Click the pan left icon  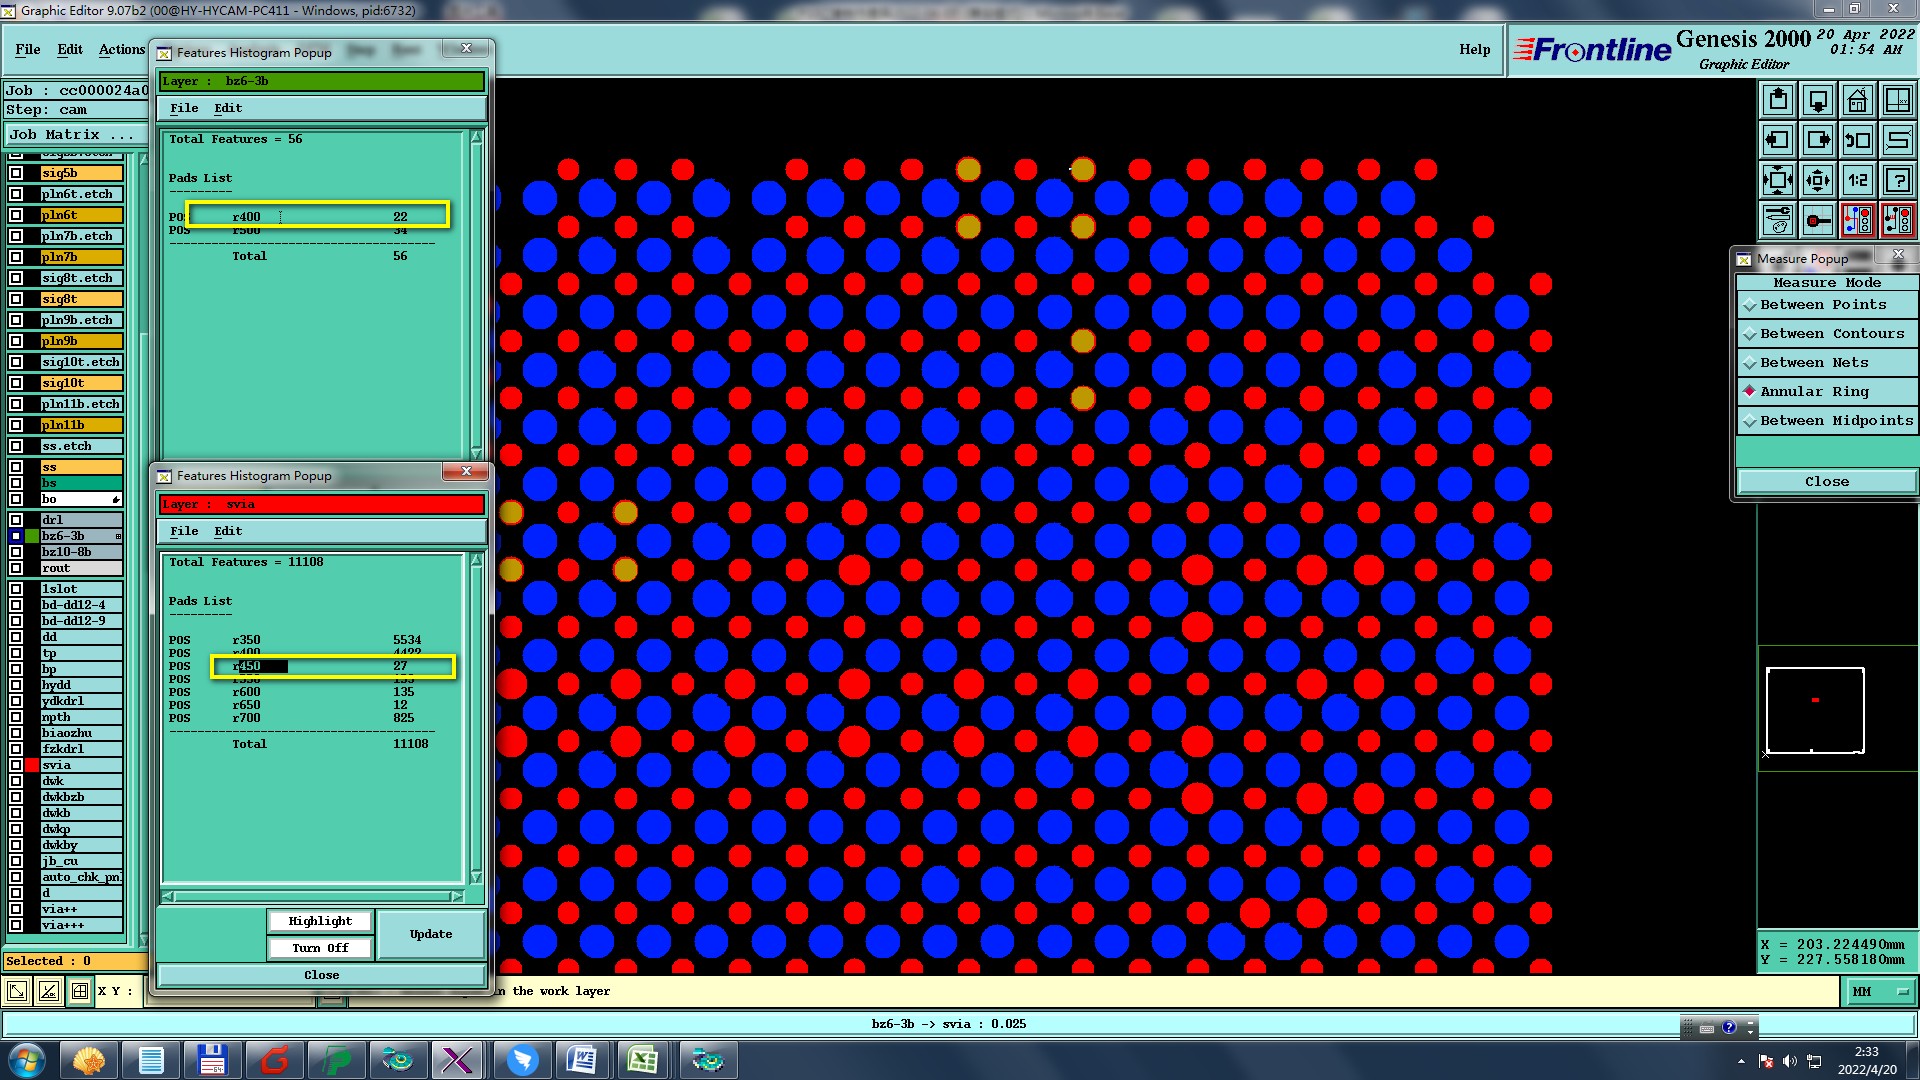(x=1778, y=140)
